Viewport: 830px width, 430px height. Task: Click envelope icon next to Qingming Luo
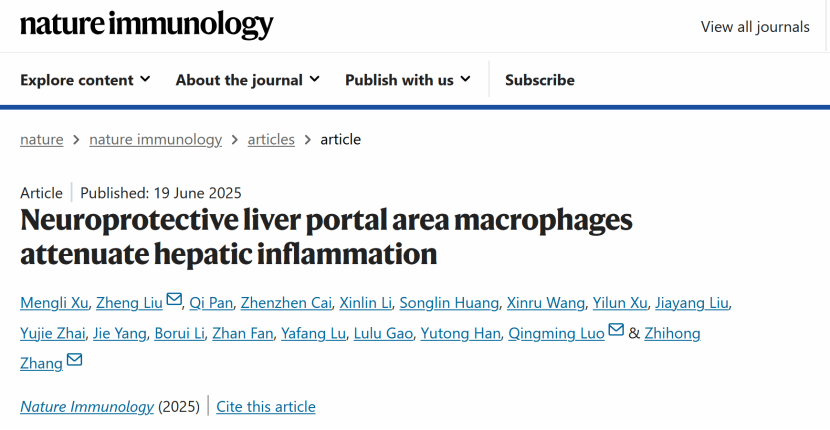click(x=616, y=331)
